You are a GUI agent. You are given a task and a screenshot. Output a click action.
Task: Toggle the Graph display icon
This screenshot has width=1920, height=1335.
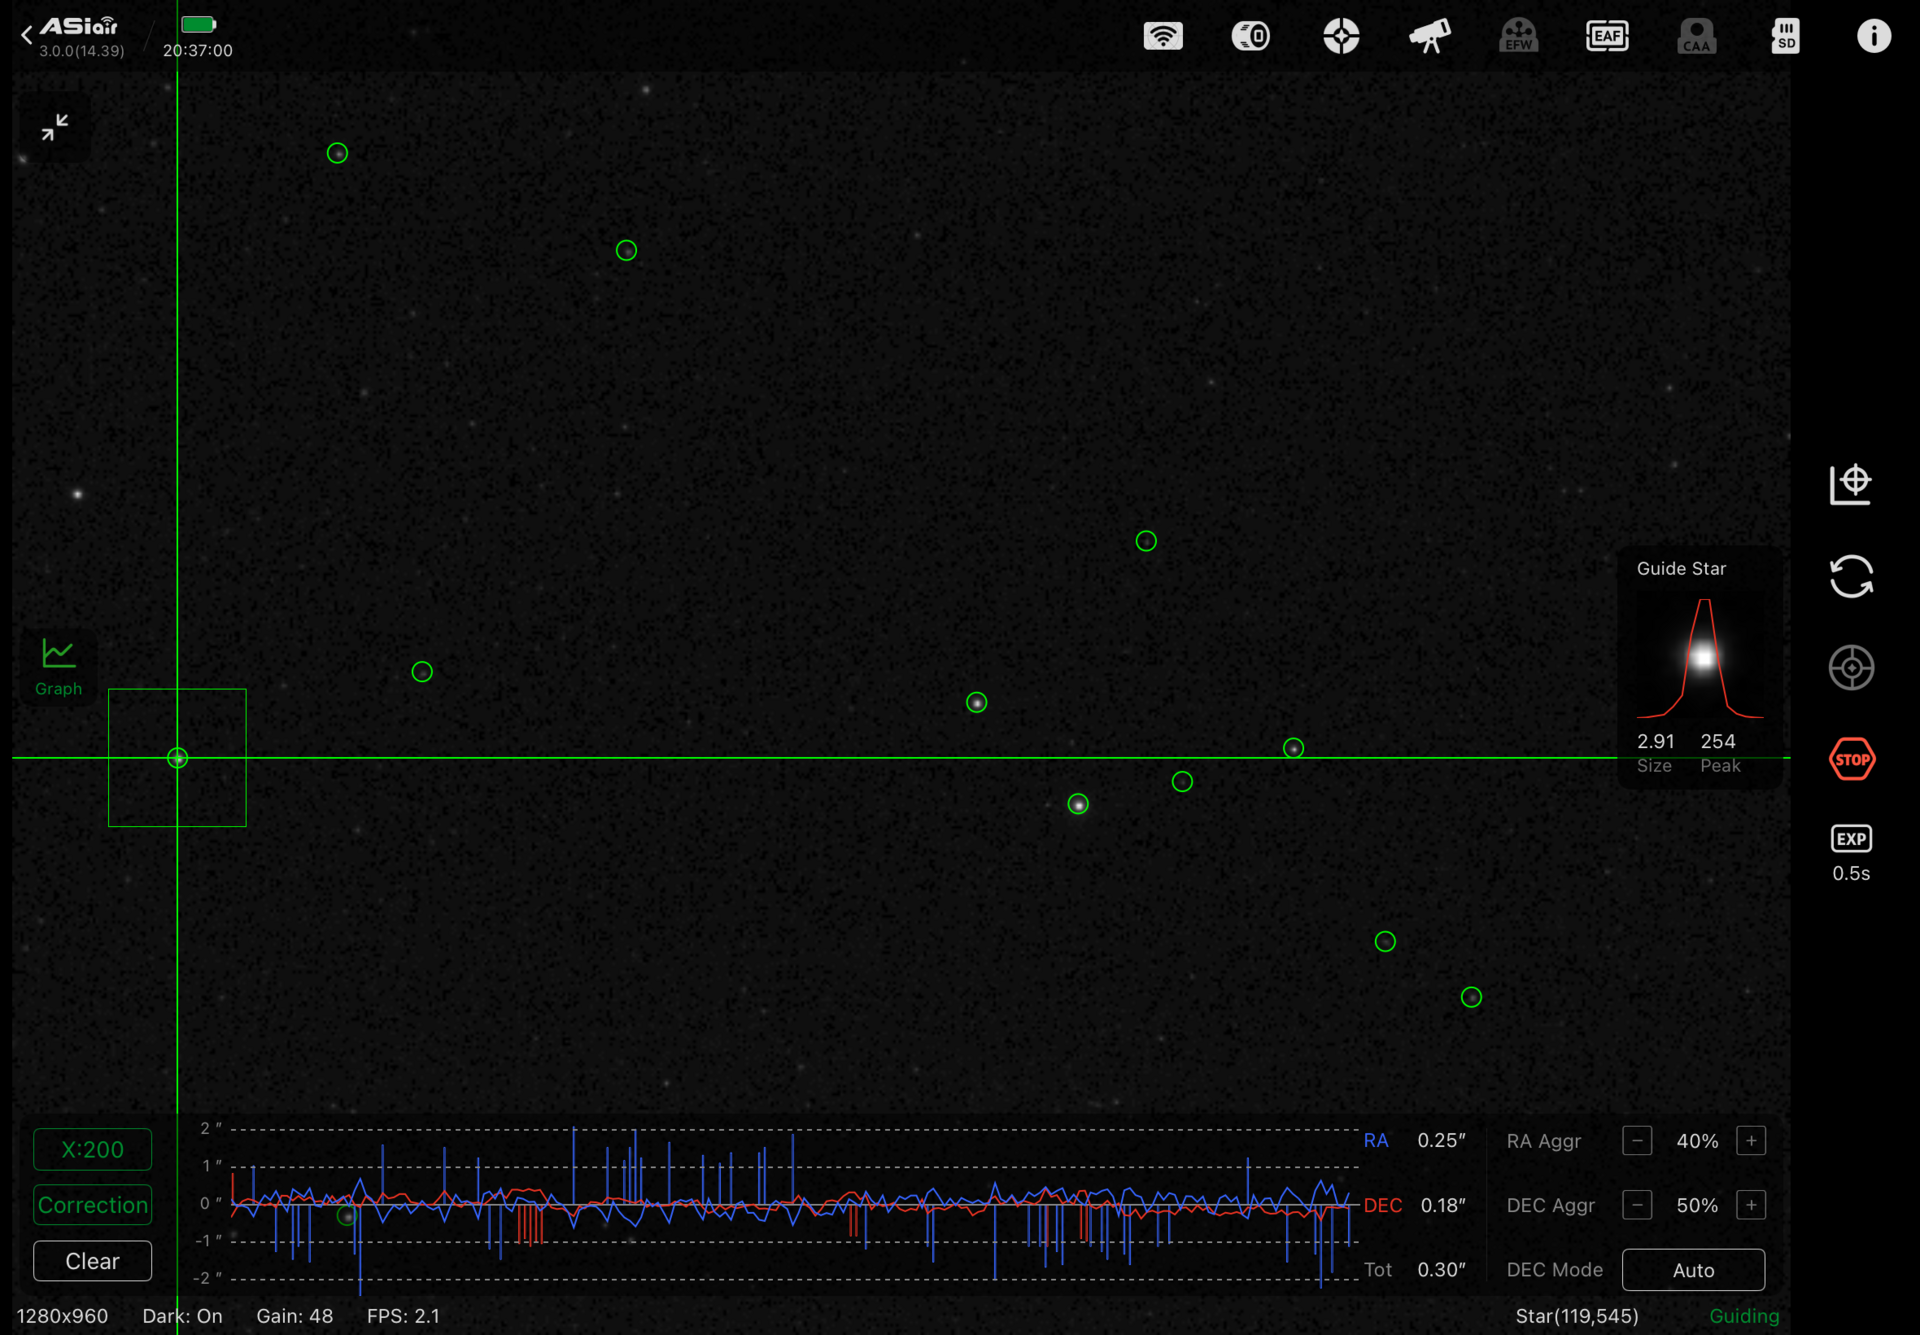point(58,667)
